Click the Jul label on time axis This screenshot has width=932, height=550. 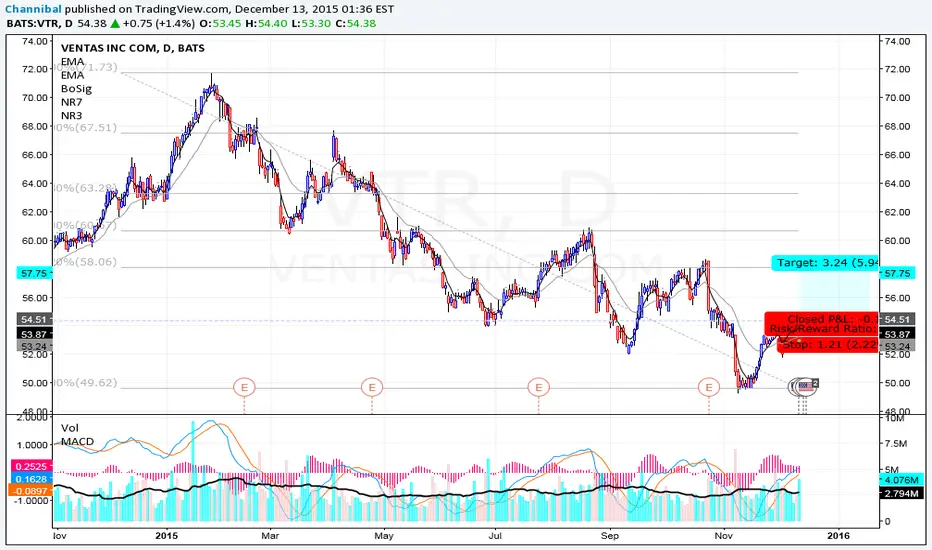point(495,536)
